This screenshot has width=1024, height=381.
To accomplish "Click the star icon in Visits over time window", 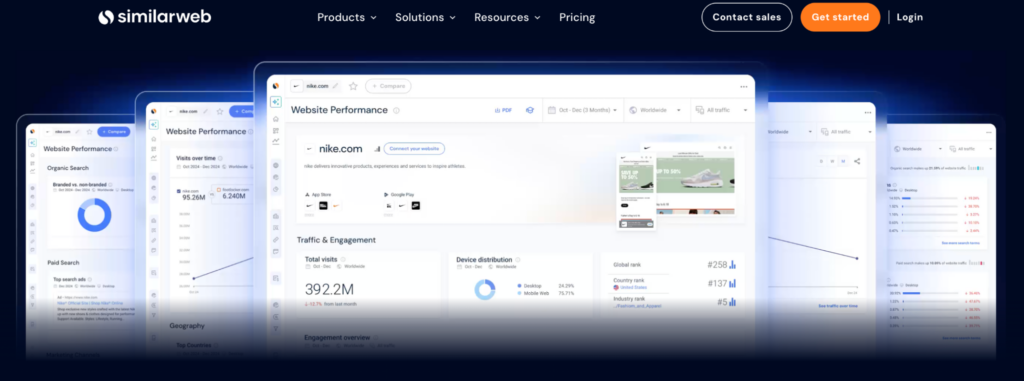I will (220, 112).
